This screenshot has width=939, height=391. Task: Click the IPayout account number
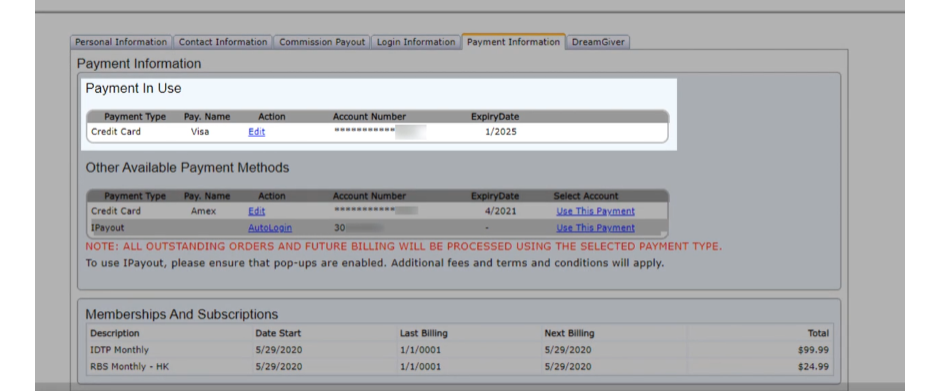[x=358, y=228]
